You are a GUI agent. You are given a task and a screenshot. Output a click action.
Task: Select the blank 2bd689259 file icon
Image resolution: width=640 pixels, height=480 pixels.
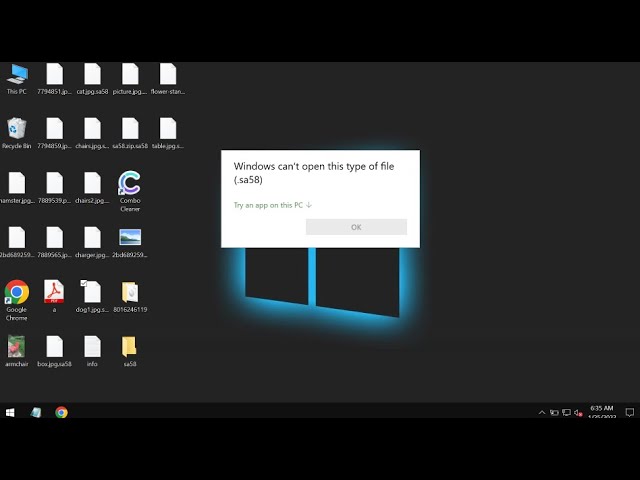[x=17, y=238]
